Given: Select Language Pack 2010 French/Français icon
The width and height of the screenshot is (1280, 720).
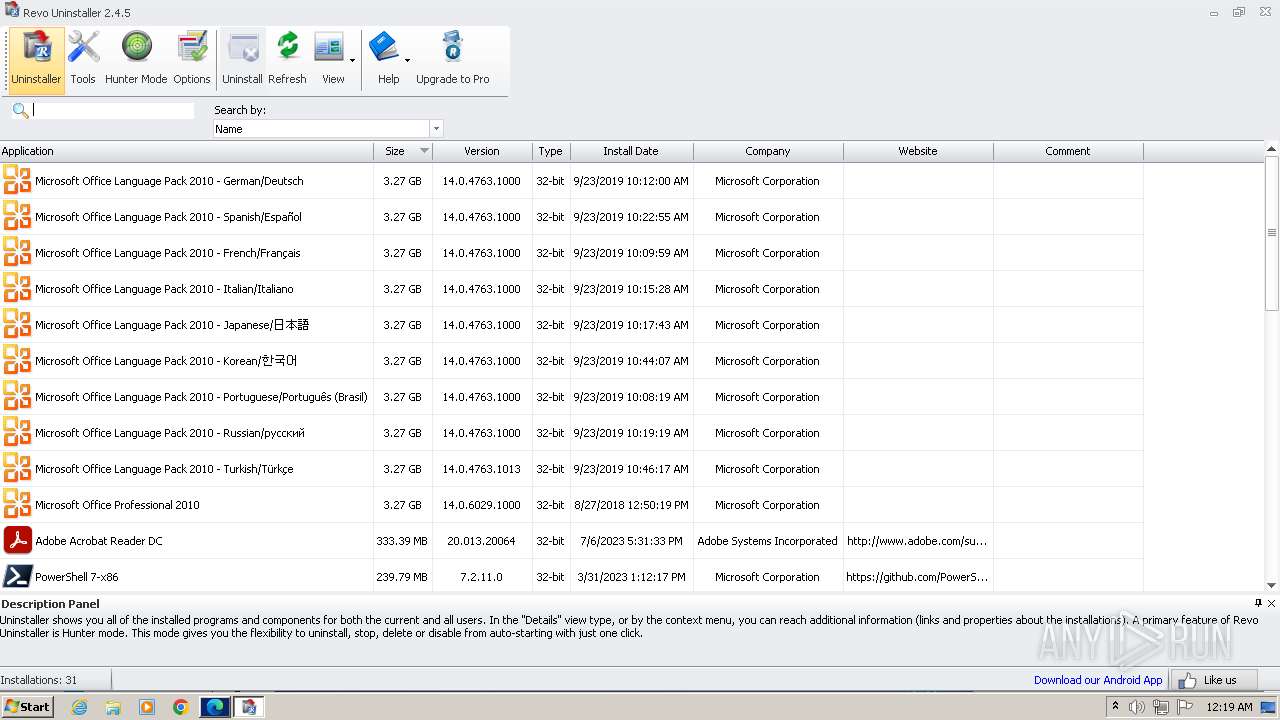Looking at the screenshot, I should (x=17, y=252).
